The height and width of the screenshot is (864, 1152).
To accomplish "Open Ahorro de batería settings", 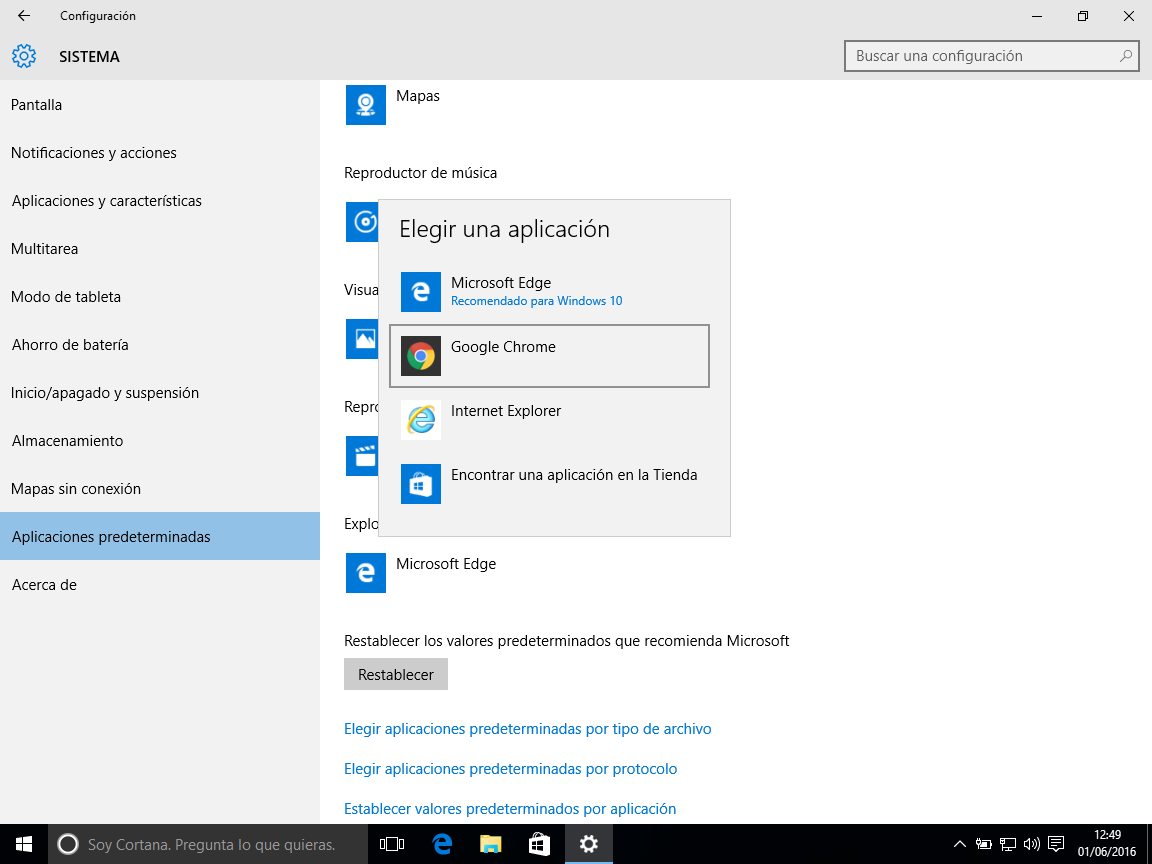I will [160, 345].
